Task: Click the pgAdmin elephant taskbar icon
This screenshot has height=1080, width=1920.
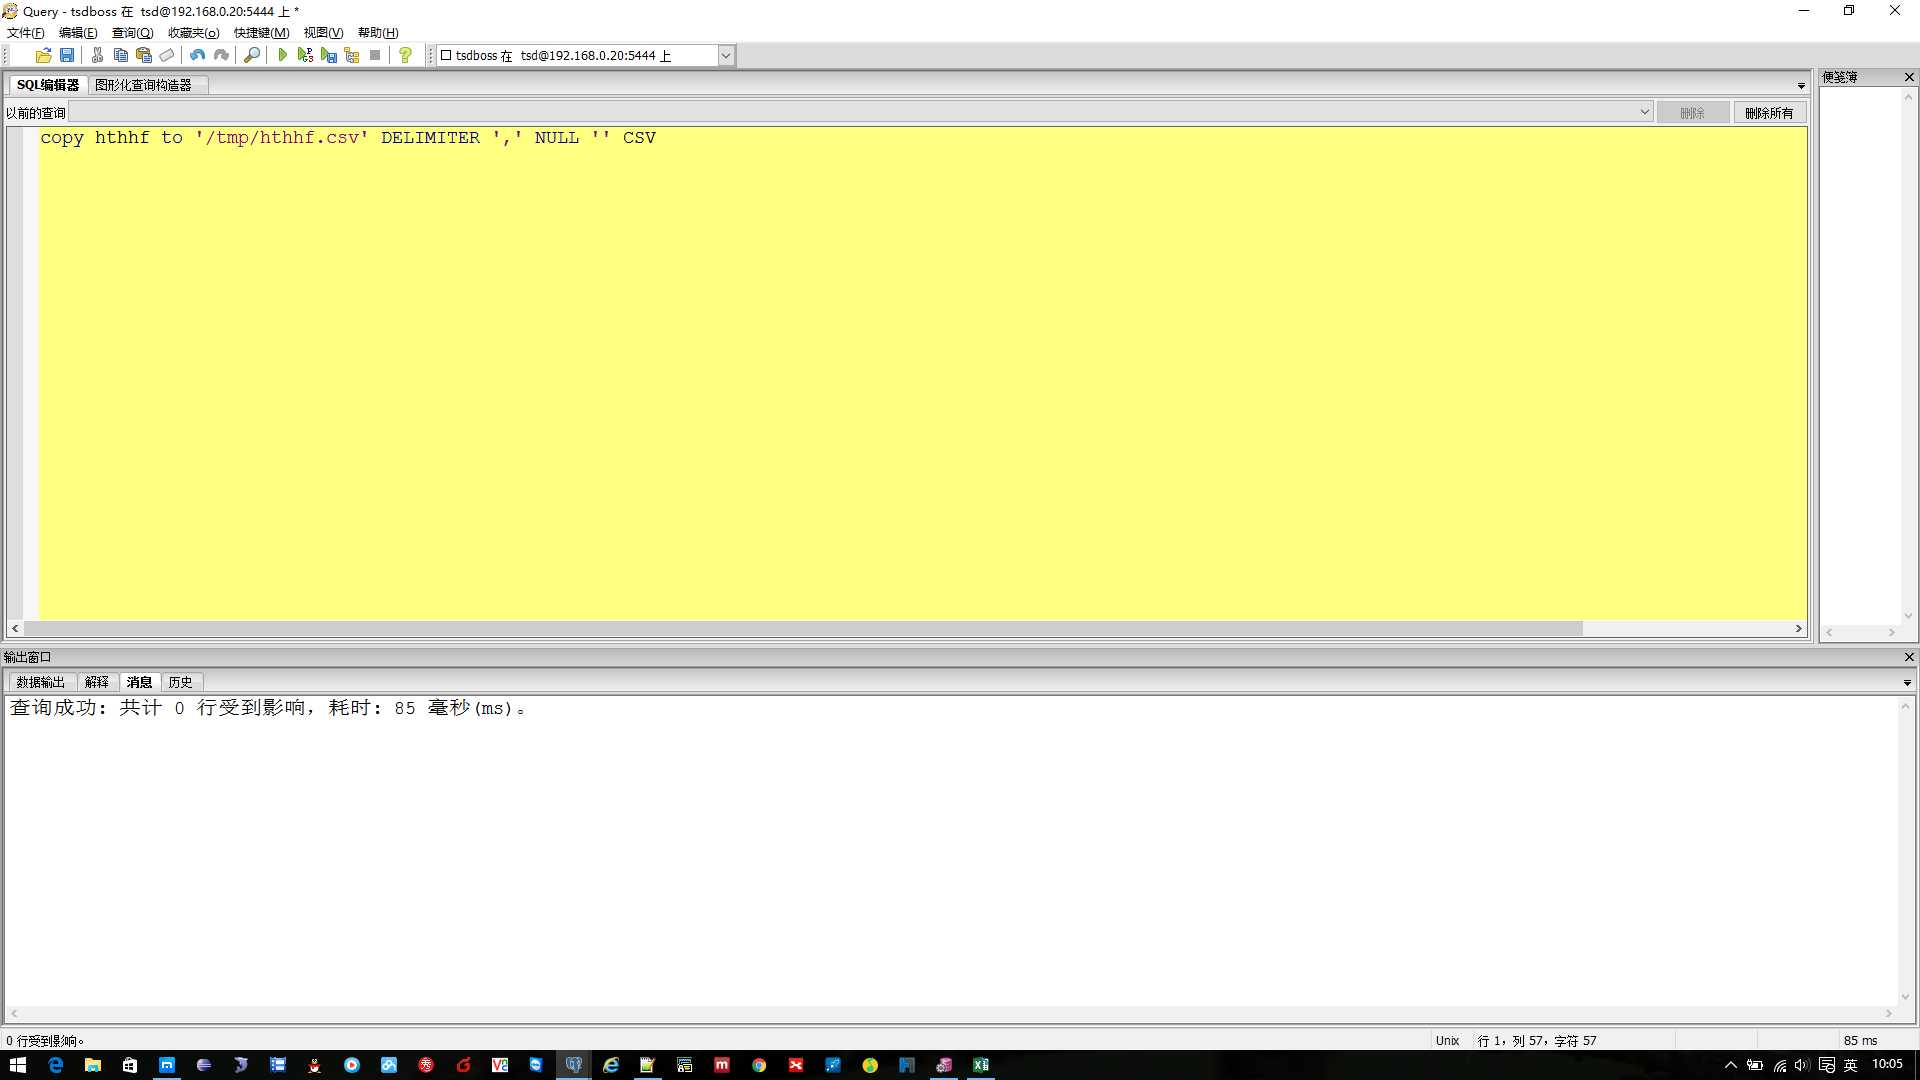Action: (x=573, y=1065)
